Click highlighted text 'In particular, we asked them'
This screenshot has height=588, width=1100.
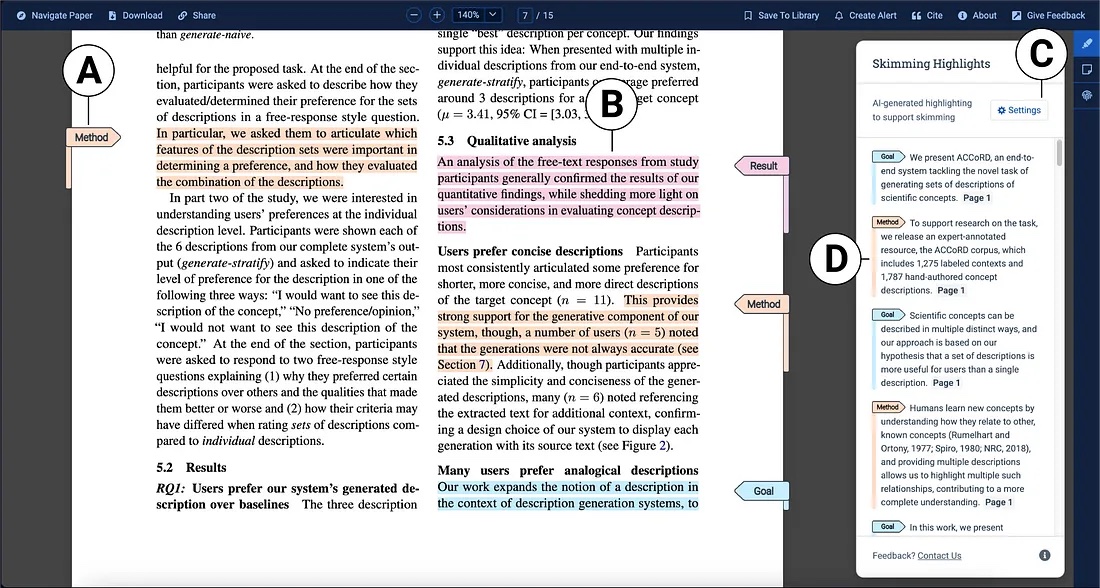[286, 158]
